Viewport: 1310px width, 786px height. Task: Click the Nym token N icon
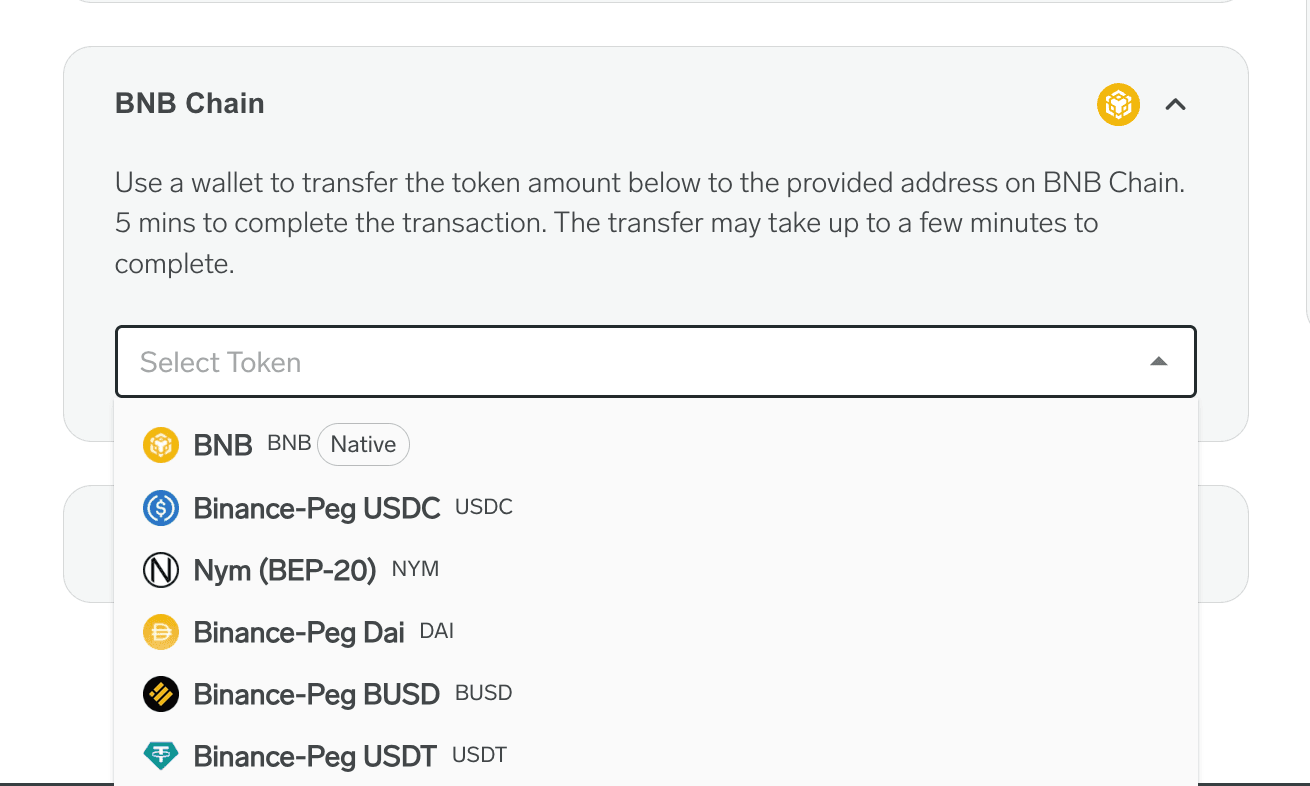(161, 570)
